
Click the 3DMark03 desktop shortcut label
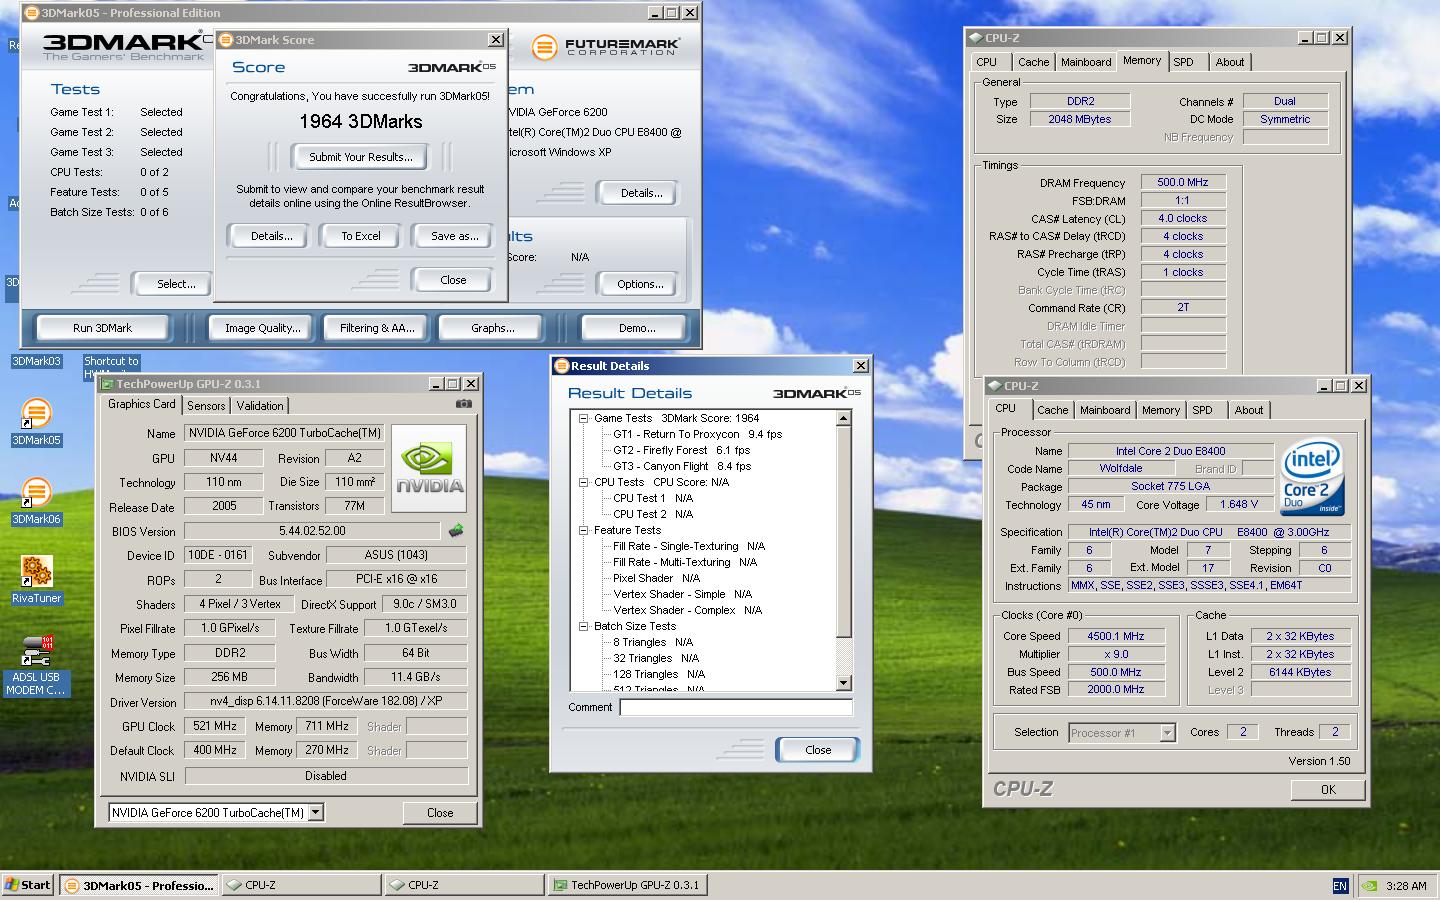point(36,362)
